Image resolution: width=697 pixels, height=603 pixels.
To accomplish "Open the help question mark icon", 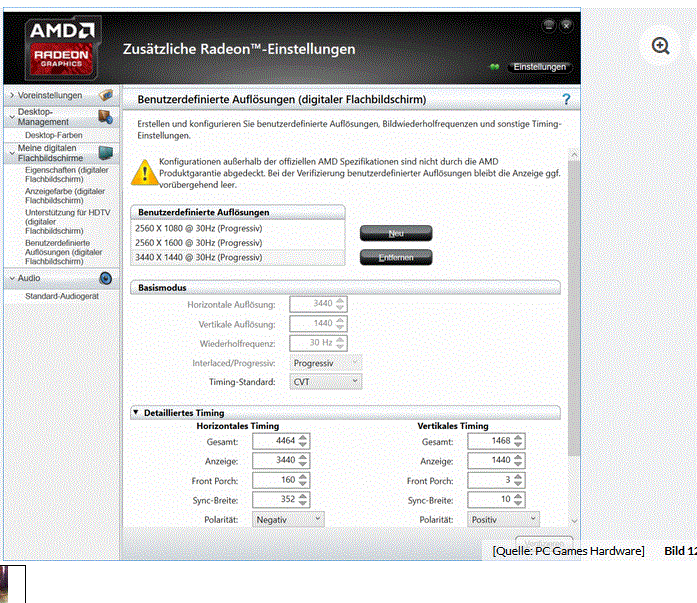I will tap(566, 99).
